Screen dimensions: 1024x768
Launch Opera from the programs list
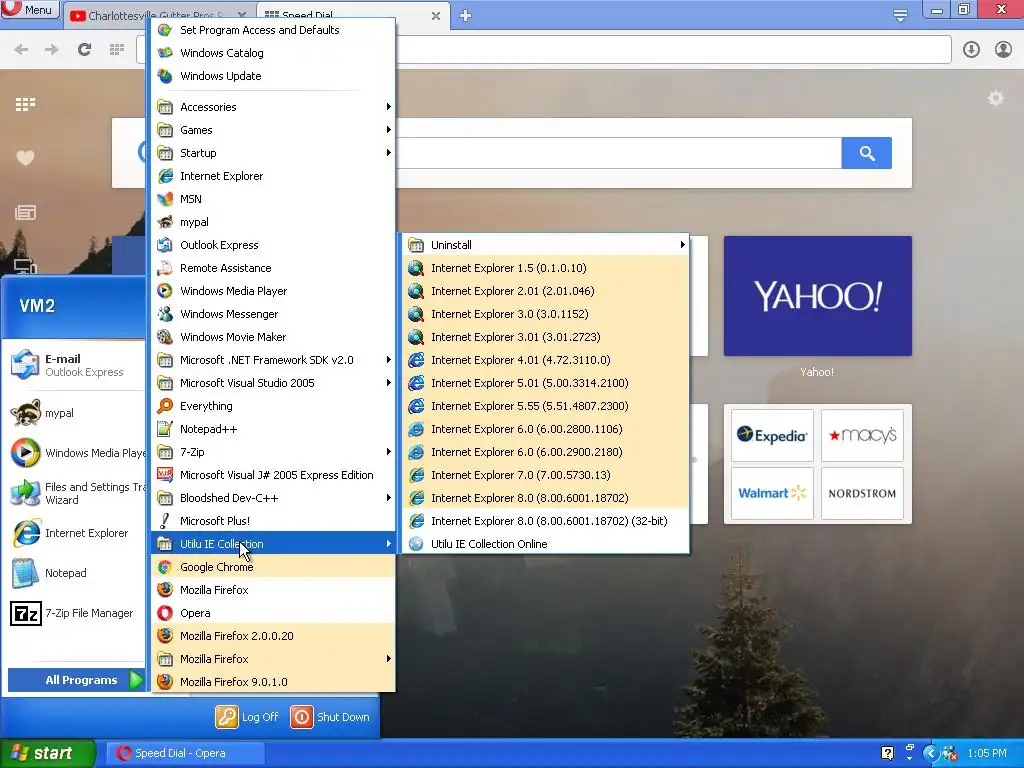click(x=273, y=613)
